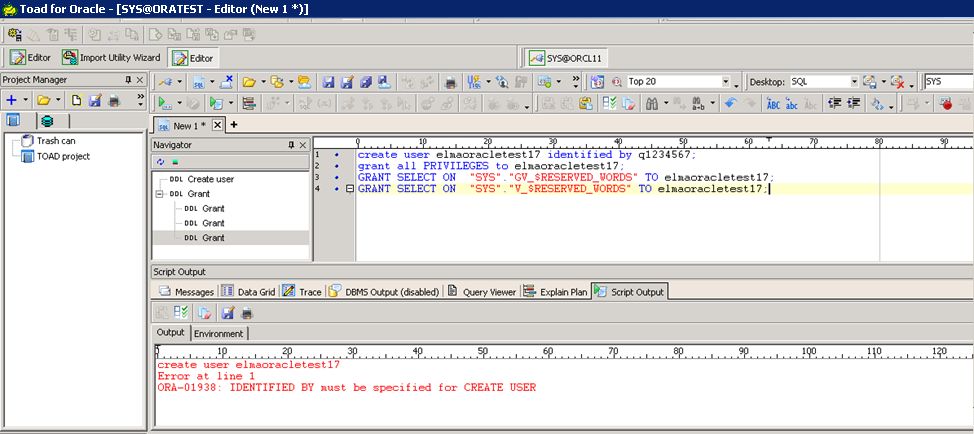Select the Output sub-tab
The height and width of the screenshot is (434, 974).
[x=171, y=333]
